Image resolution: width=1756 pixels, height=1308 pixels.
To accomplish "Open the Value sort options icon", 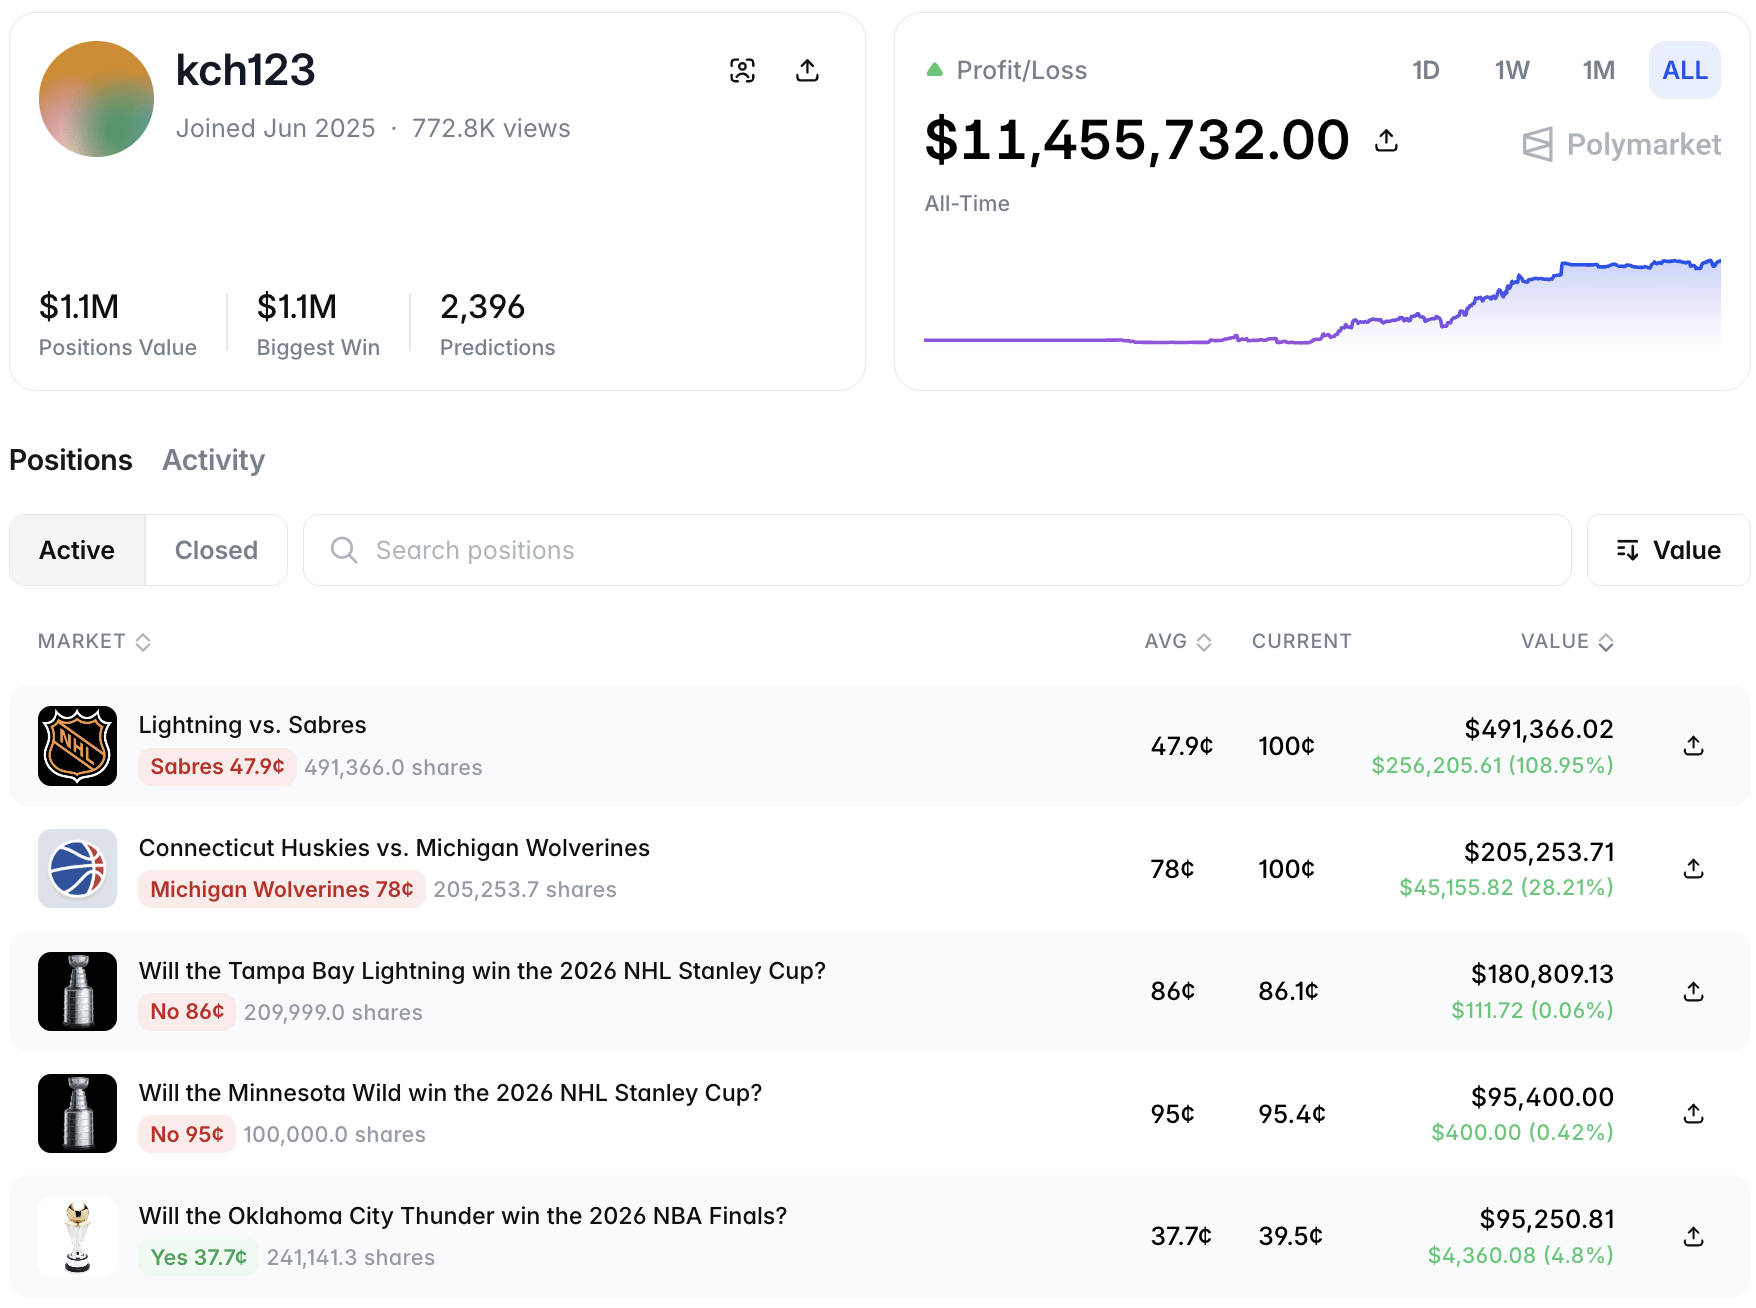I will click(1628, 550).
